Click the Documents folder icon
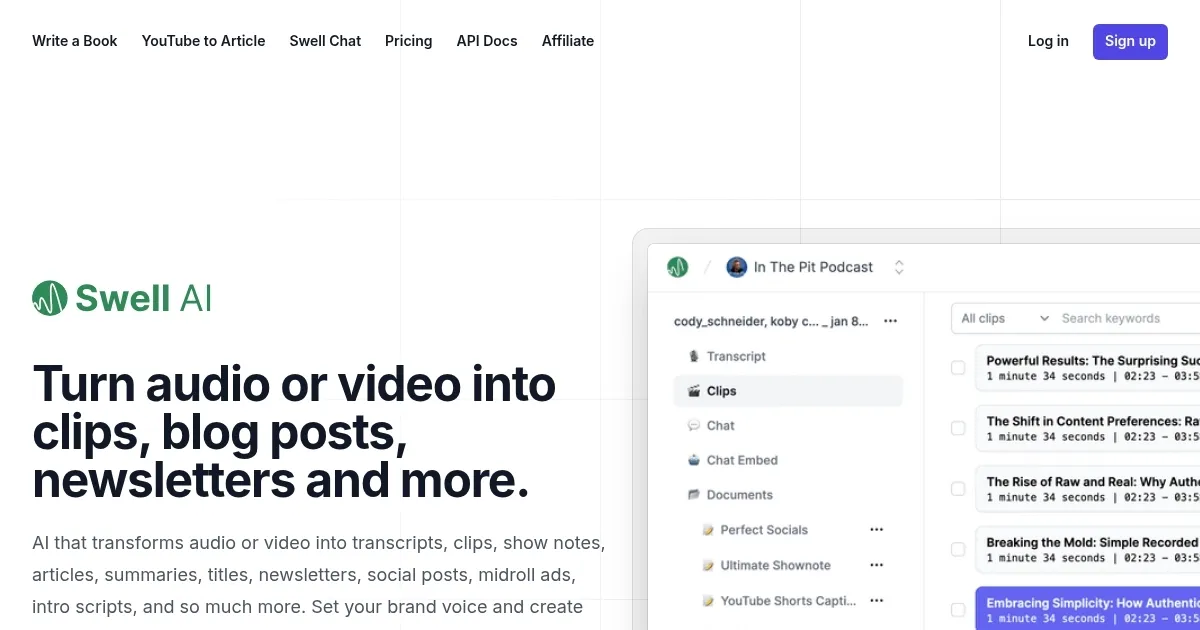 pos(693,495)
